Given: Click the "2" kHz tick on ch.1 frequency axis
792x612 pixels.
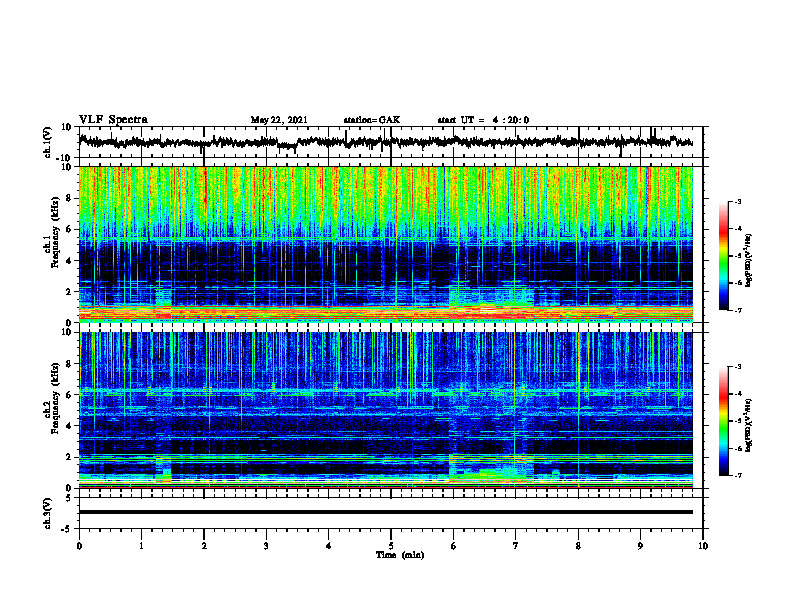Looking at the screenshot, I should pos(69,292).
